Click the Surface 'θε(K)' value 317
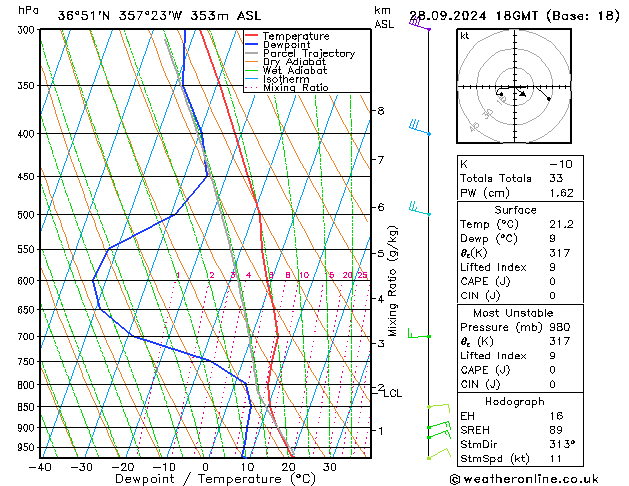 (x=560, y=253)
